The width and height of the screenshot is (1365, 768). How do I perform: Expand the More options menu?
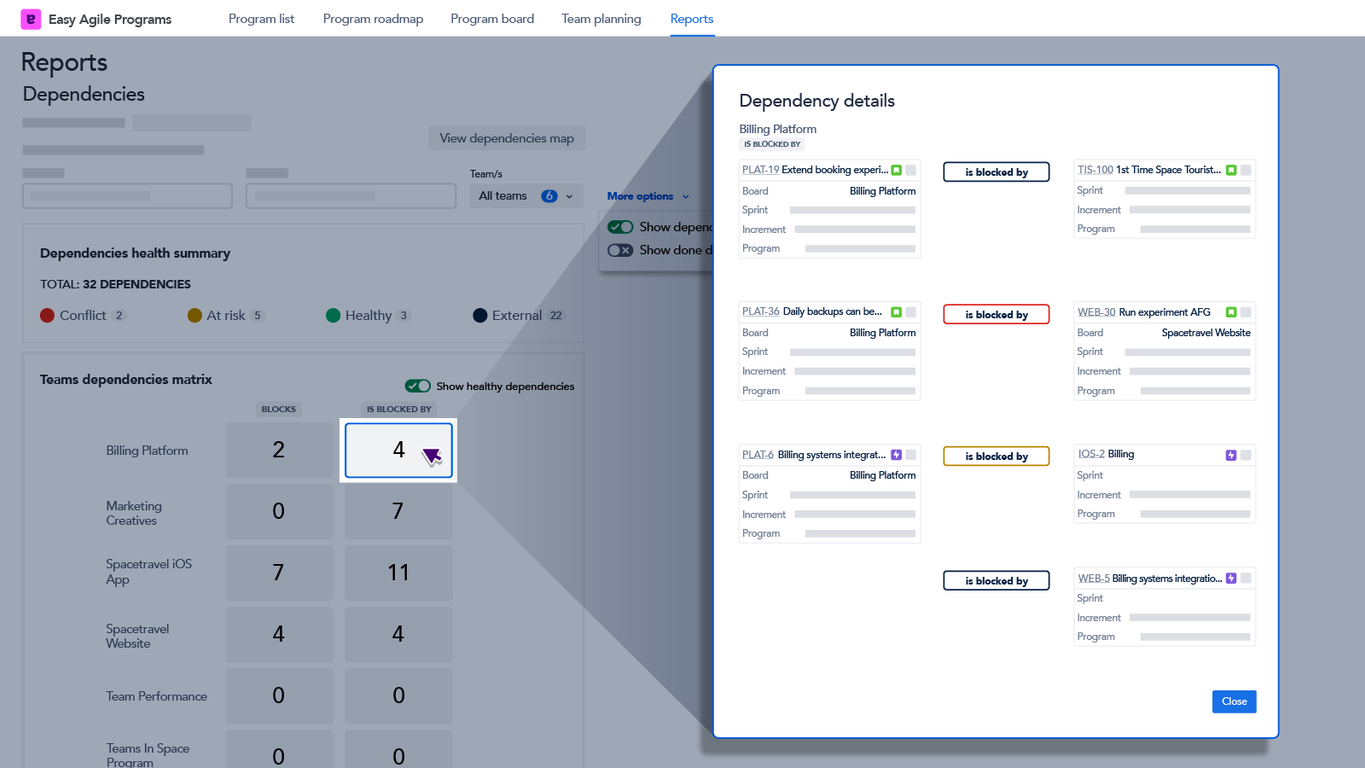tap(647, 195)
